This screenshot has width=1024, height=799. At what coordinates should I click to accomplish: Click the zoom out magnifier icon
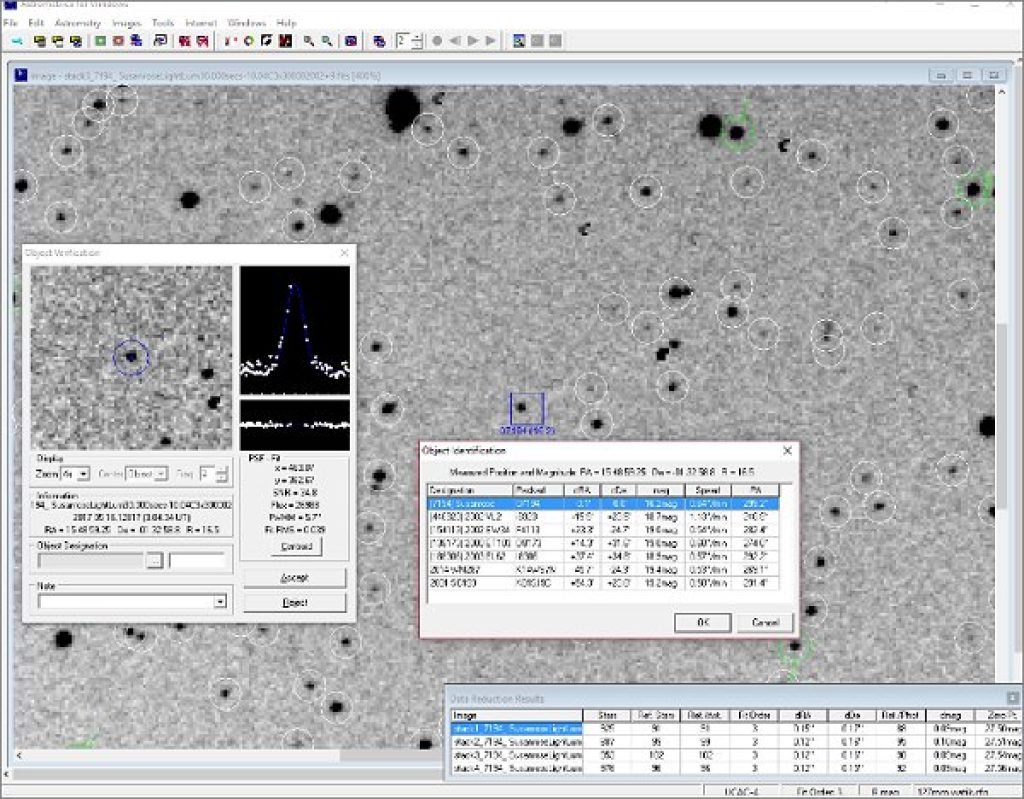(327, 41)
